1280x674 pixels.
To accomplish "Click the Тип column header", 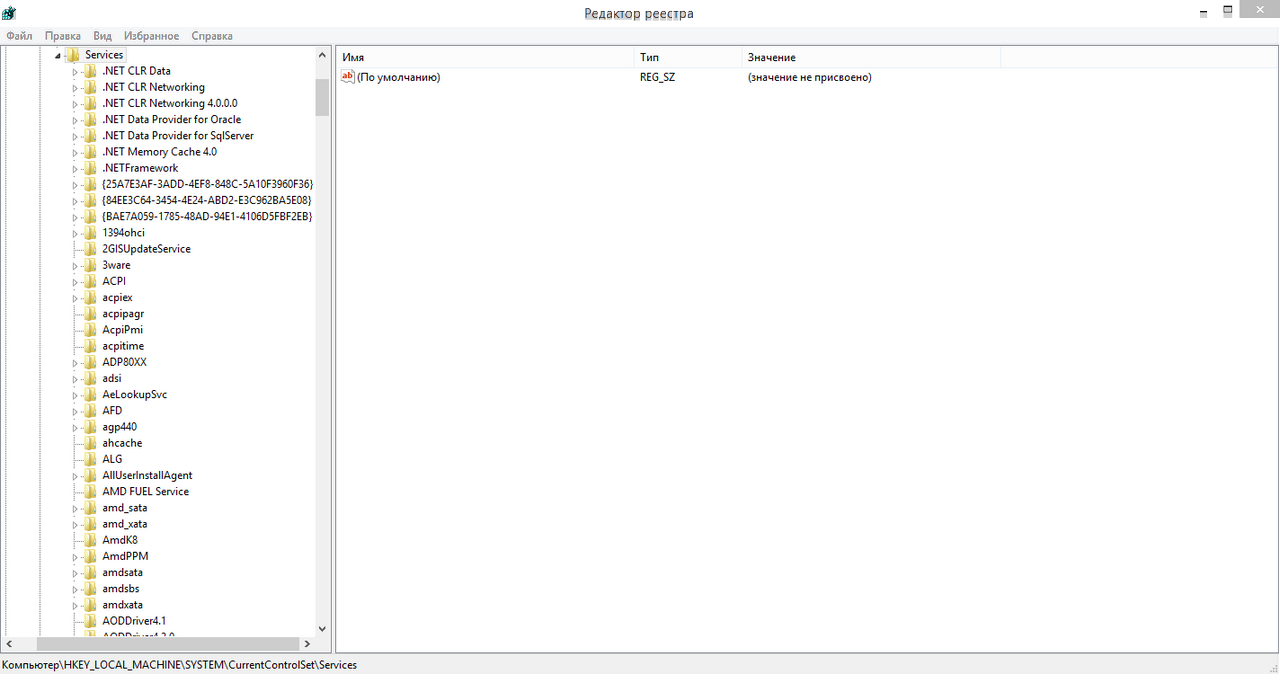I will (689, 58).
